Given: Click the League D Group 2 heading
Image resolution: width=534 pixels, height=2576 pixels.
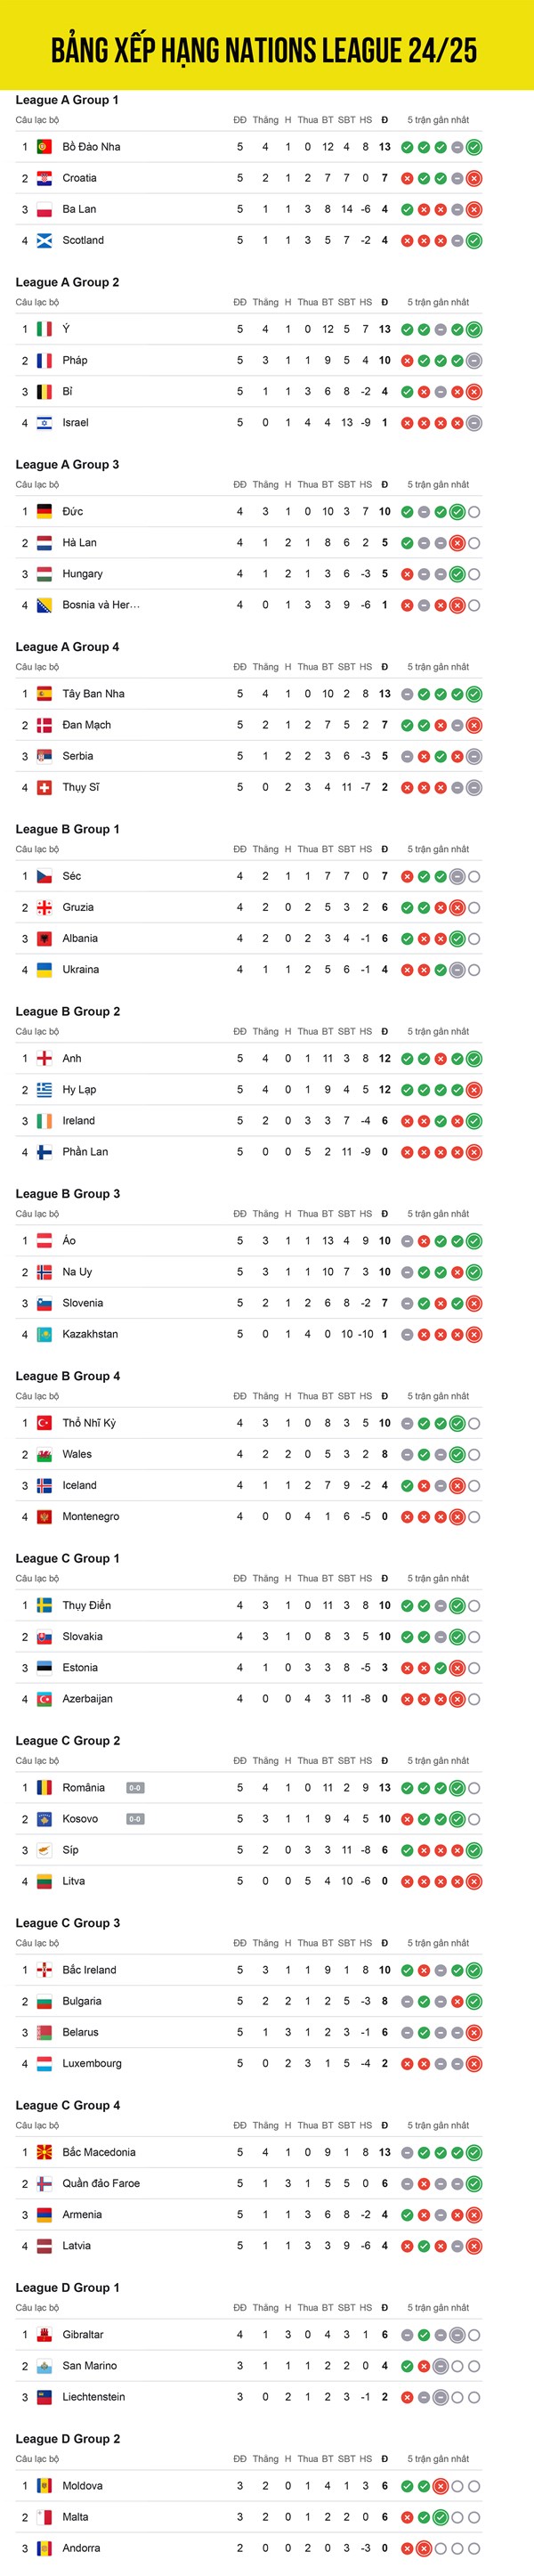Looking at the screenshot, I should 68,2439.
